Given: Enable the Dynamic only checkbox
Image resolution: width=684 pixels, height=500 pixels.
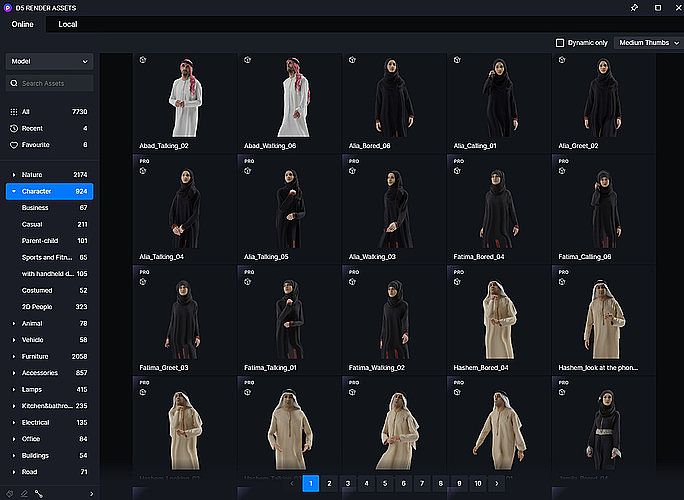Looking at the screenshot, I should [x=560, y=42].
